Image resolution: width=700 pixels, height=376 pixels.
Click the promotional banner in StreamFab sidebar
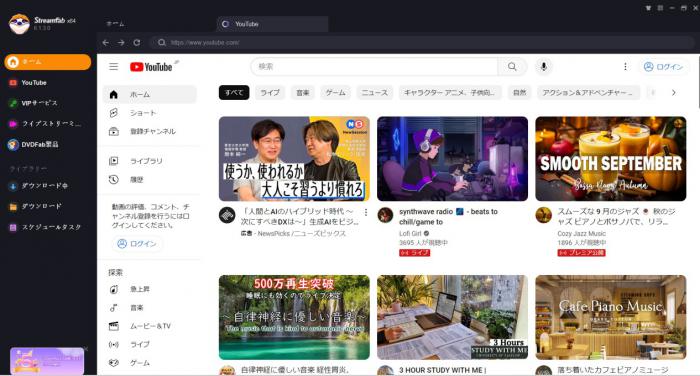click(x=47, y=361)
